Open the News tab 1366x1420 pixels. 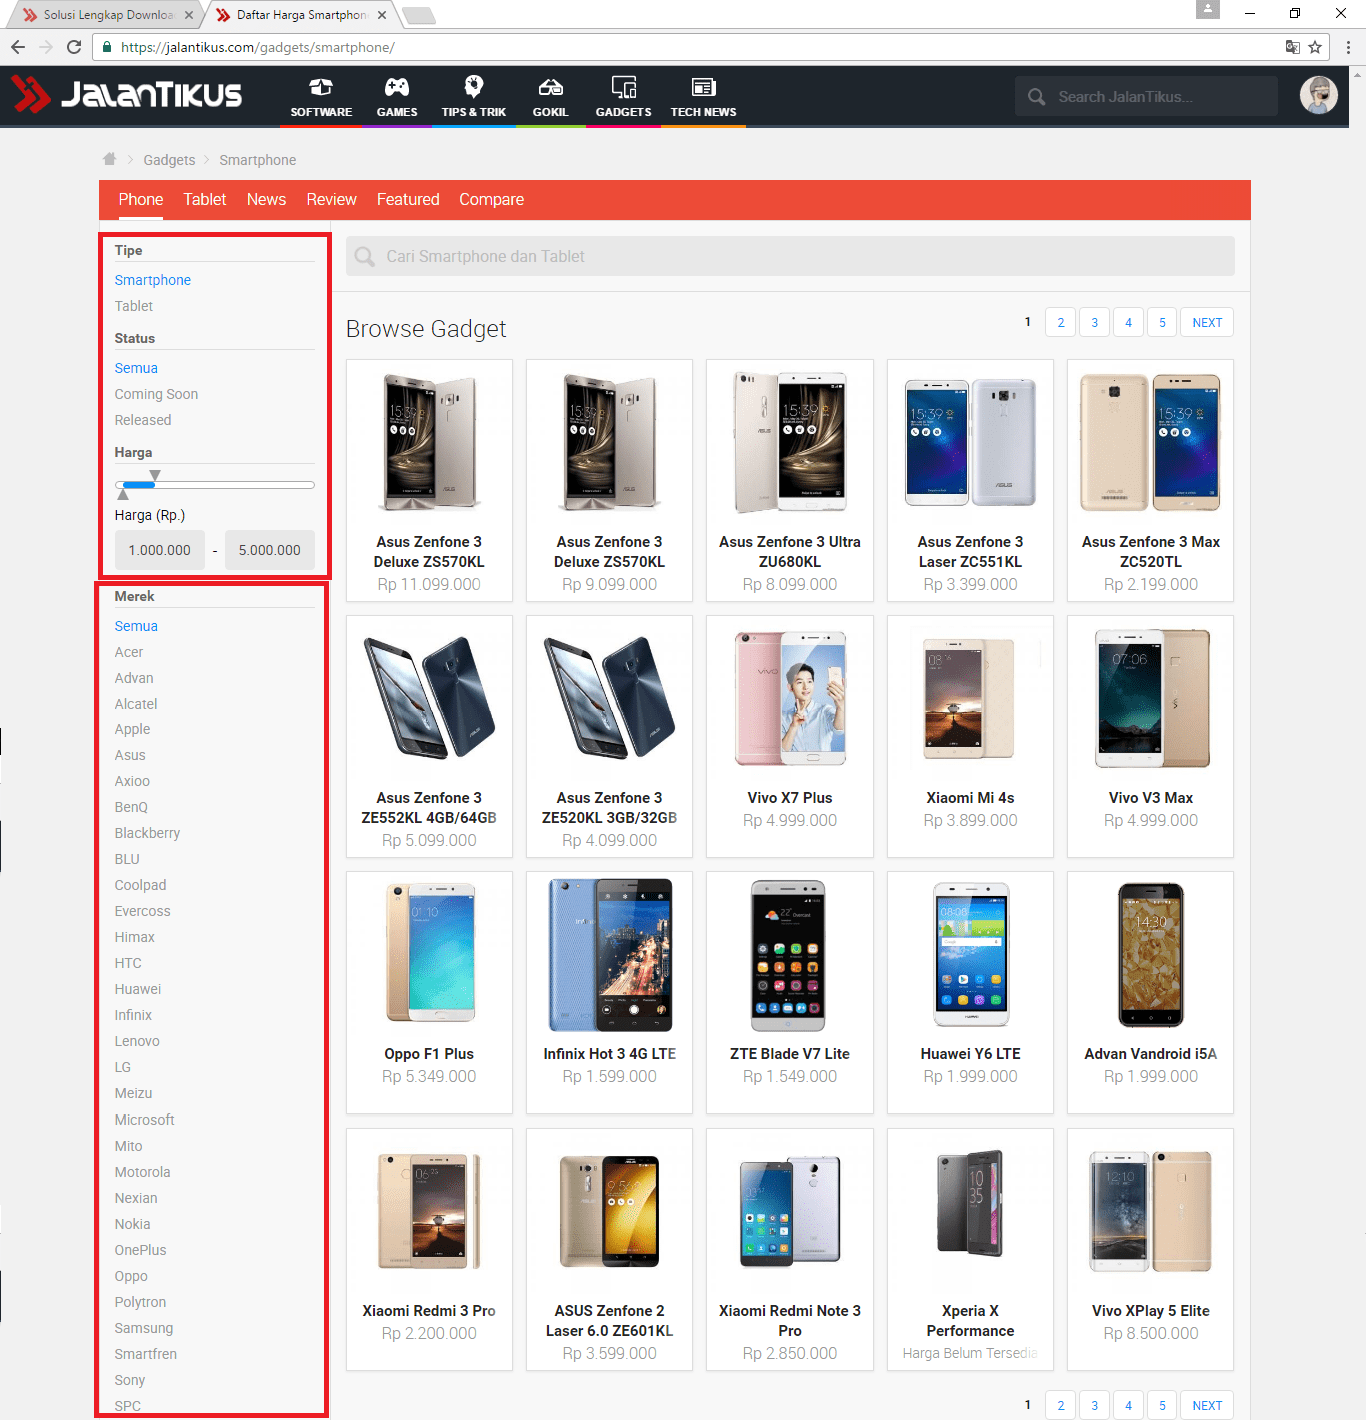(x=266, y=200)
